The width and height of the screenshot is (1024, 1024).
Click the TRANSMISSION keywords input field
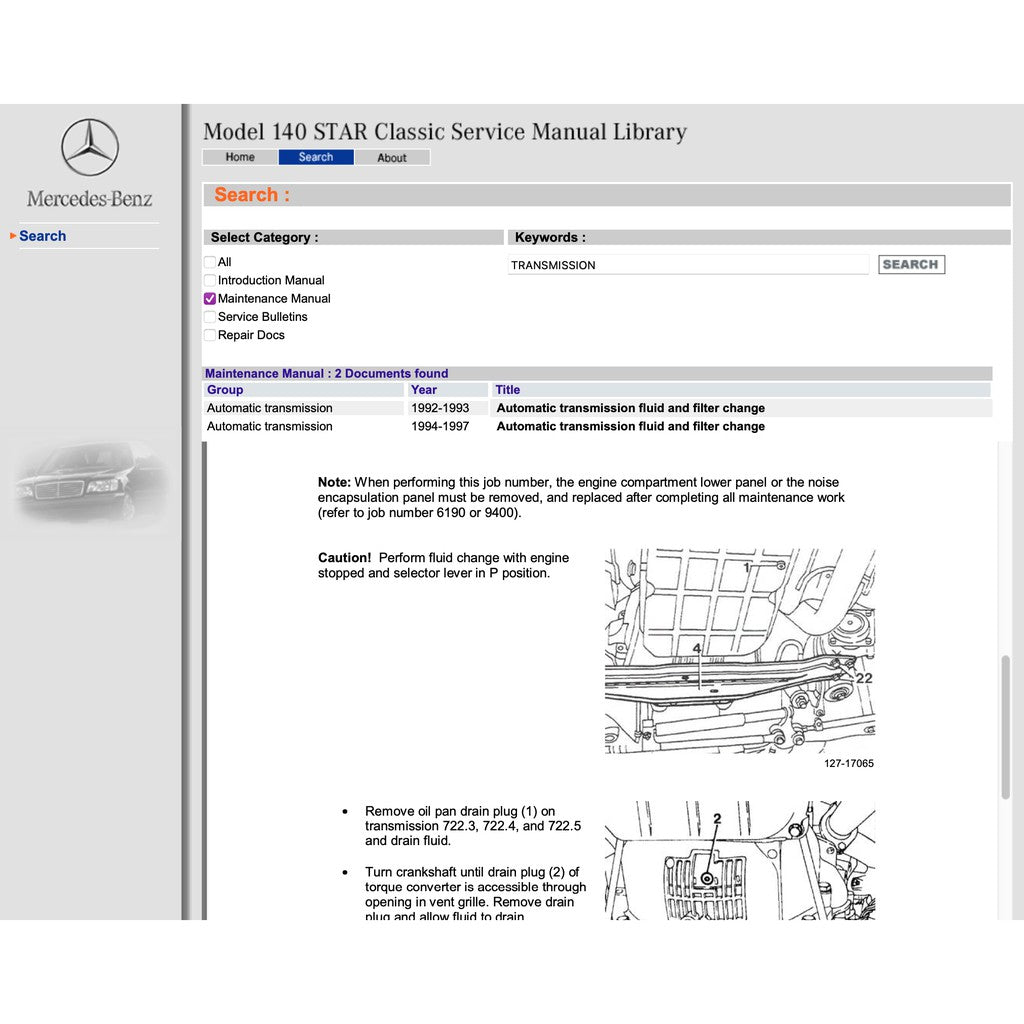click(x=688, y=265)
